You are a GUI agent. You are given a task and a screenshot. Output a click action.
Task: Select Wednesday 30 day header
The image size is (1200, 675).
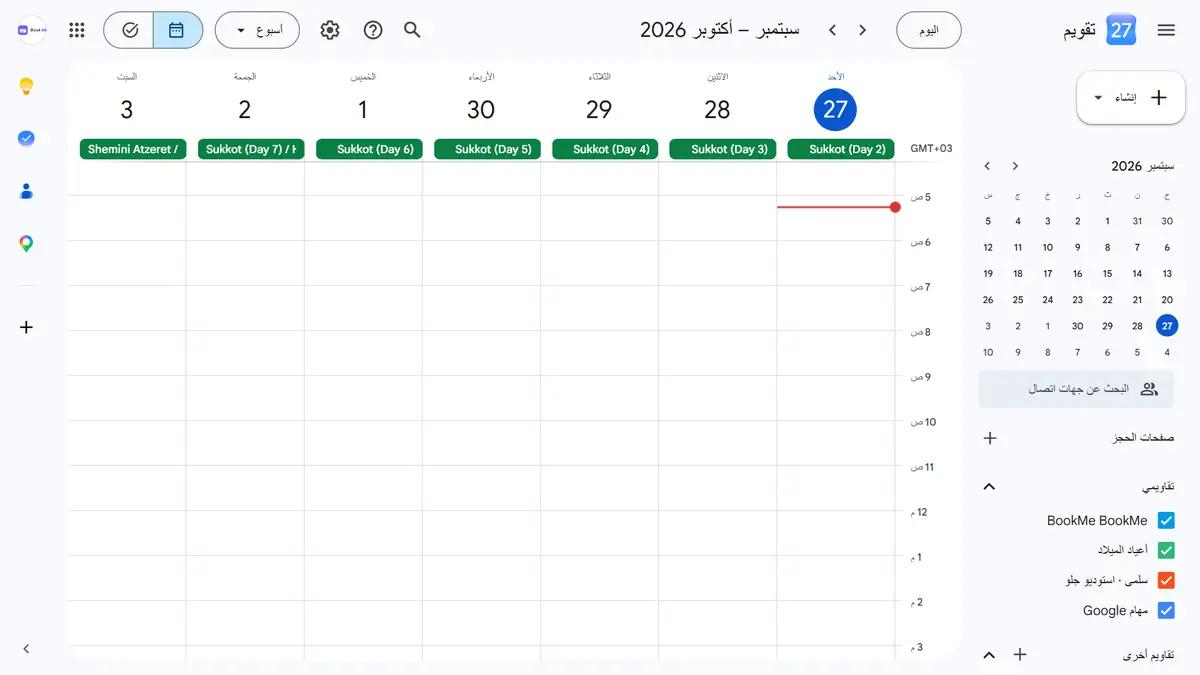click(481, 109)
